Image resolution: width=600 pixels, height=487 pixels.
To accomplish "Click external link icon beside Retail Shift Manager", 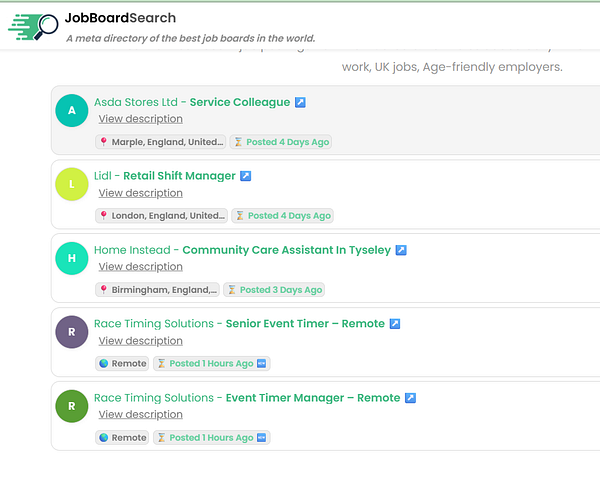I will (x=246, y=176).
